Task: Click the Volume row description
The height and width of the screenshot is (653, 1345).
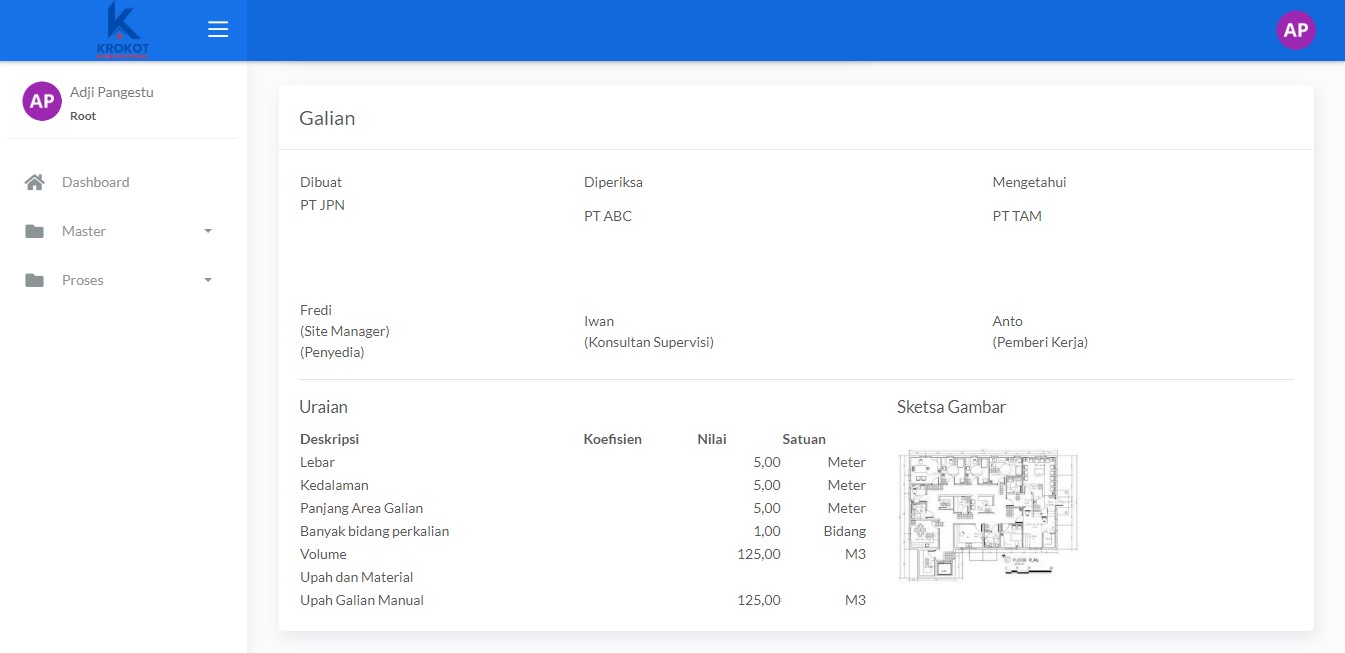Action: click(x=323, y=554)
